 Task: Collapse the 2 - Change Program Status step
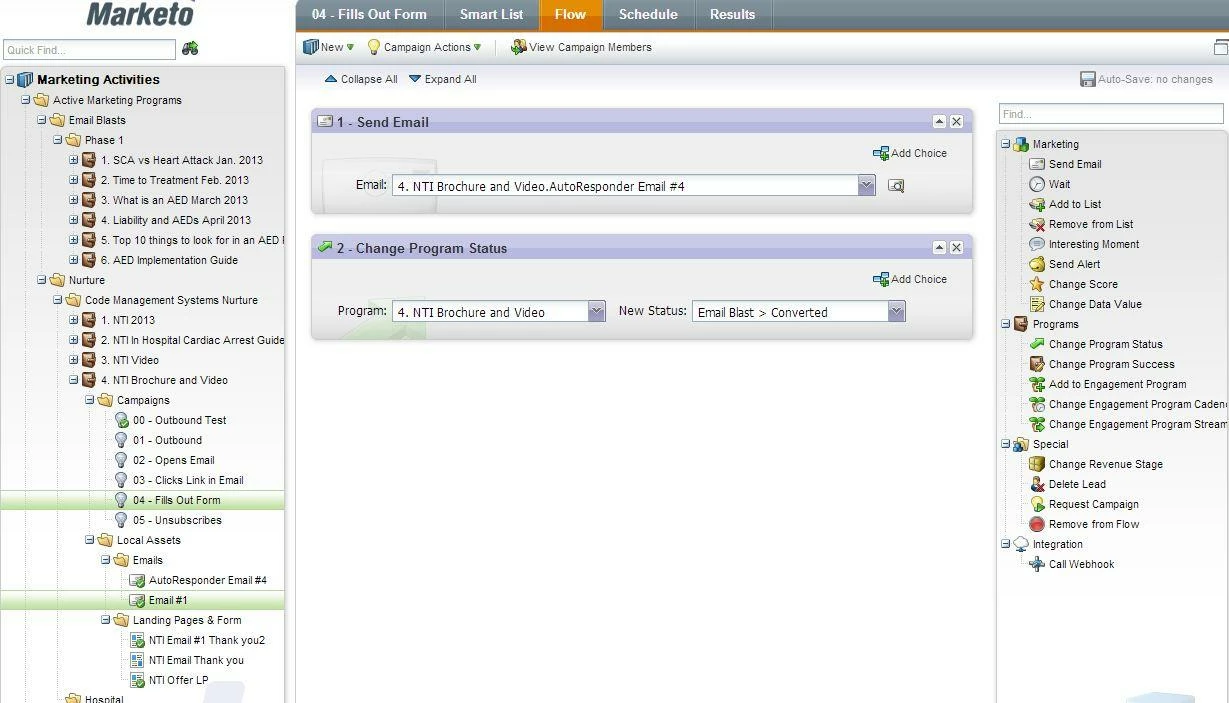[939, 248]
